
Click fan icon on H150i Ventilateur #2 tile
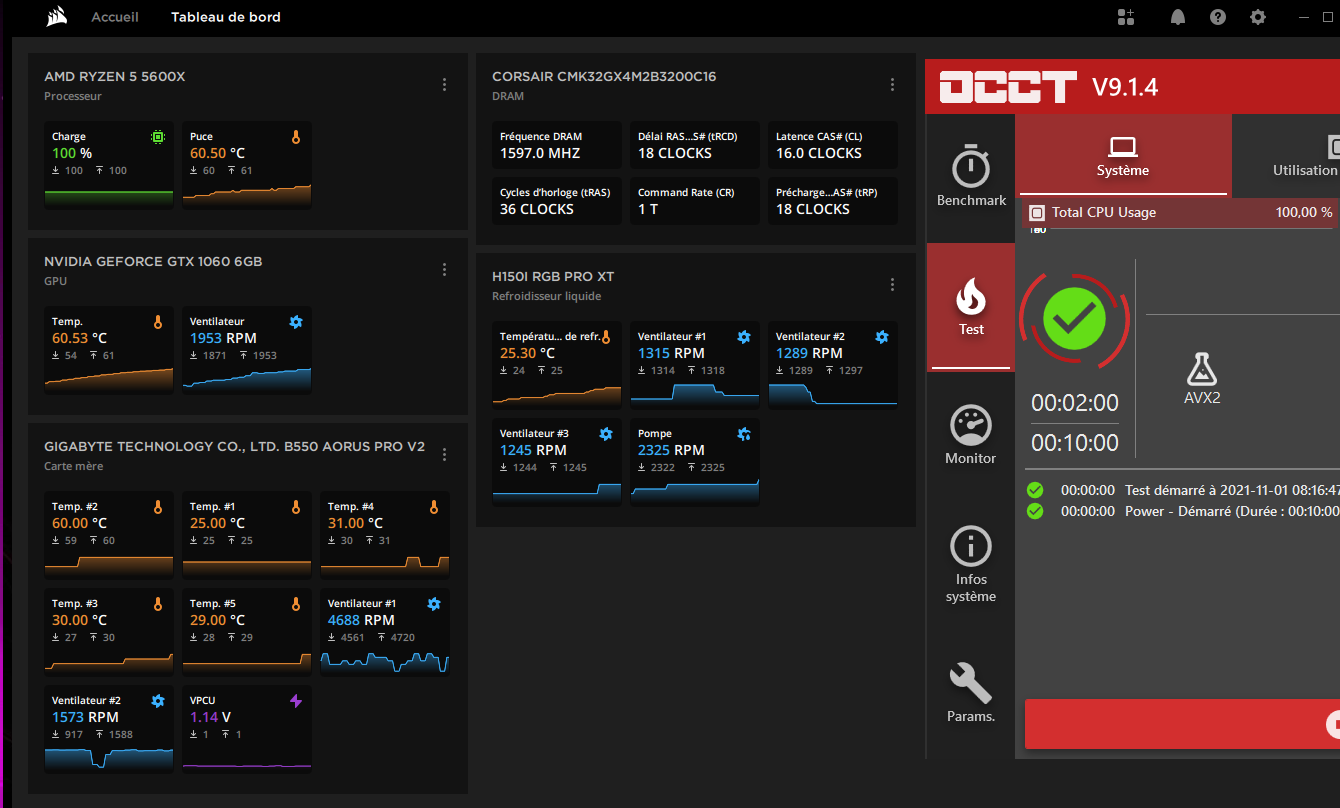click(x=882, y=337)
